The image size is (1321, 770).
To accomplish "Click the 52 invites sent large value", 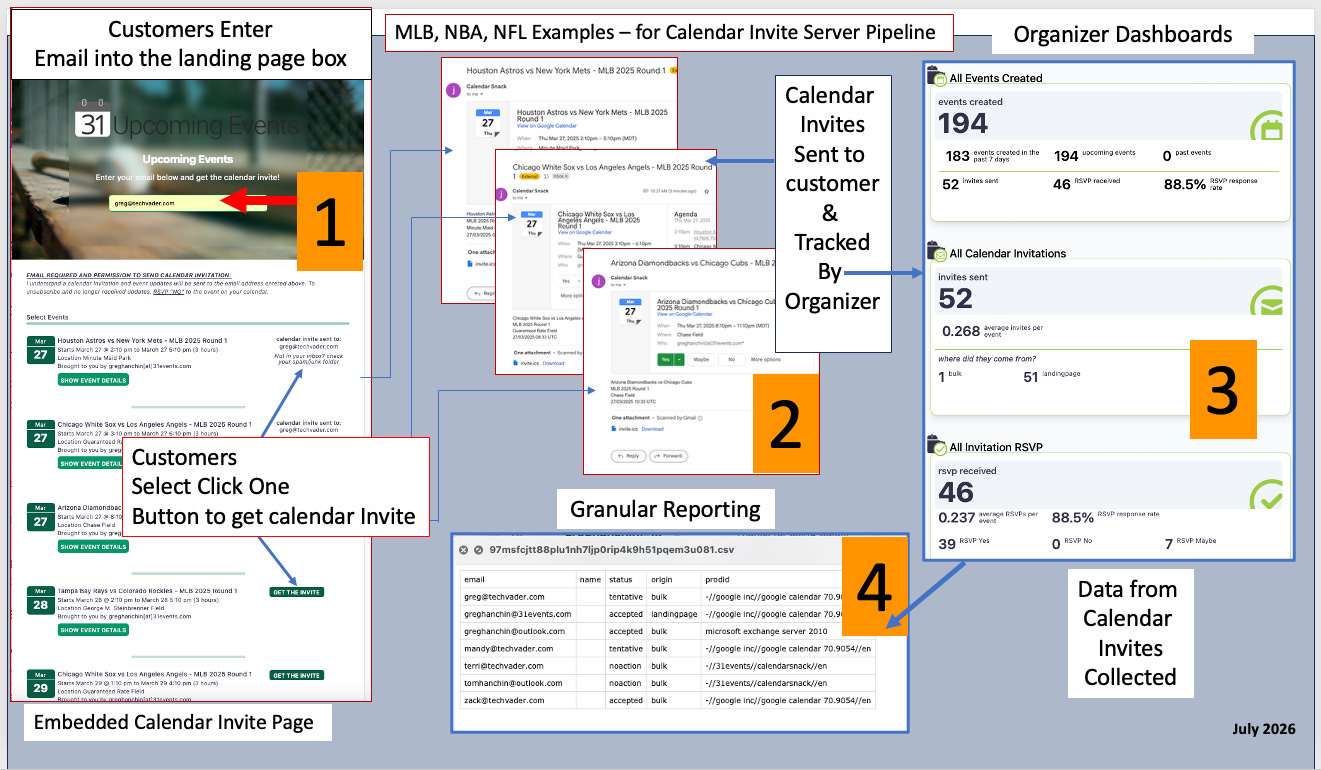I will pos(956,297).
